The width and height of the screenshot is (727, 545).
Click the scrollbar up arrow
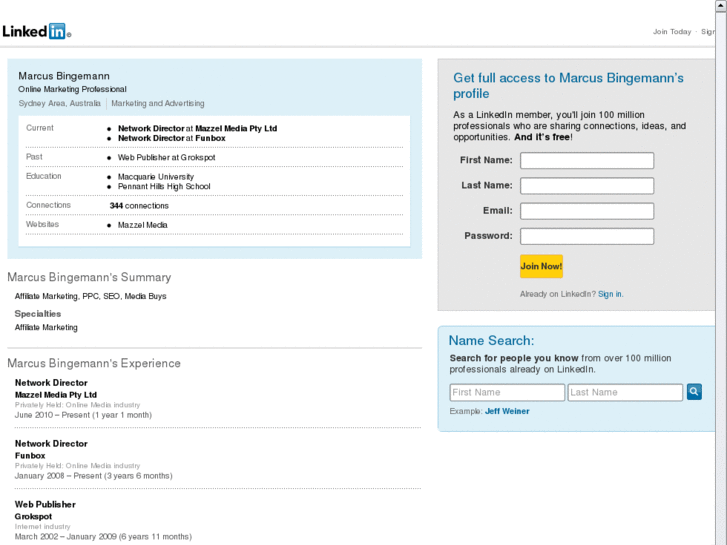click(x=721, y=6)
